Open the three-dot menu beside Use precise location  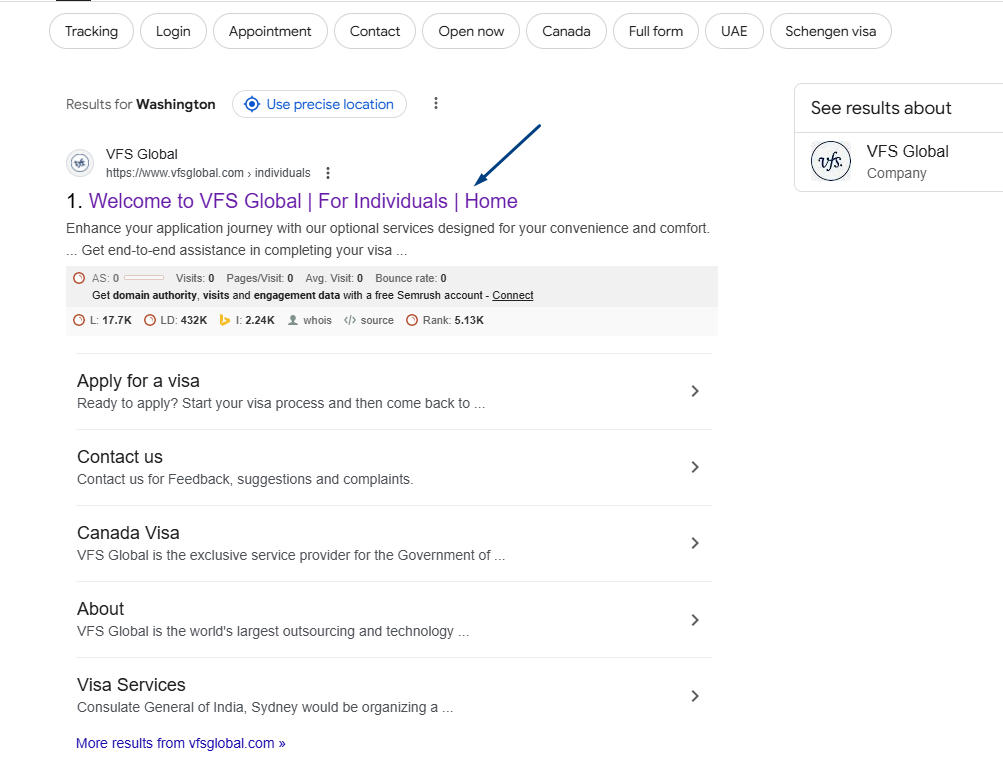coord(436,104)
